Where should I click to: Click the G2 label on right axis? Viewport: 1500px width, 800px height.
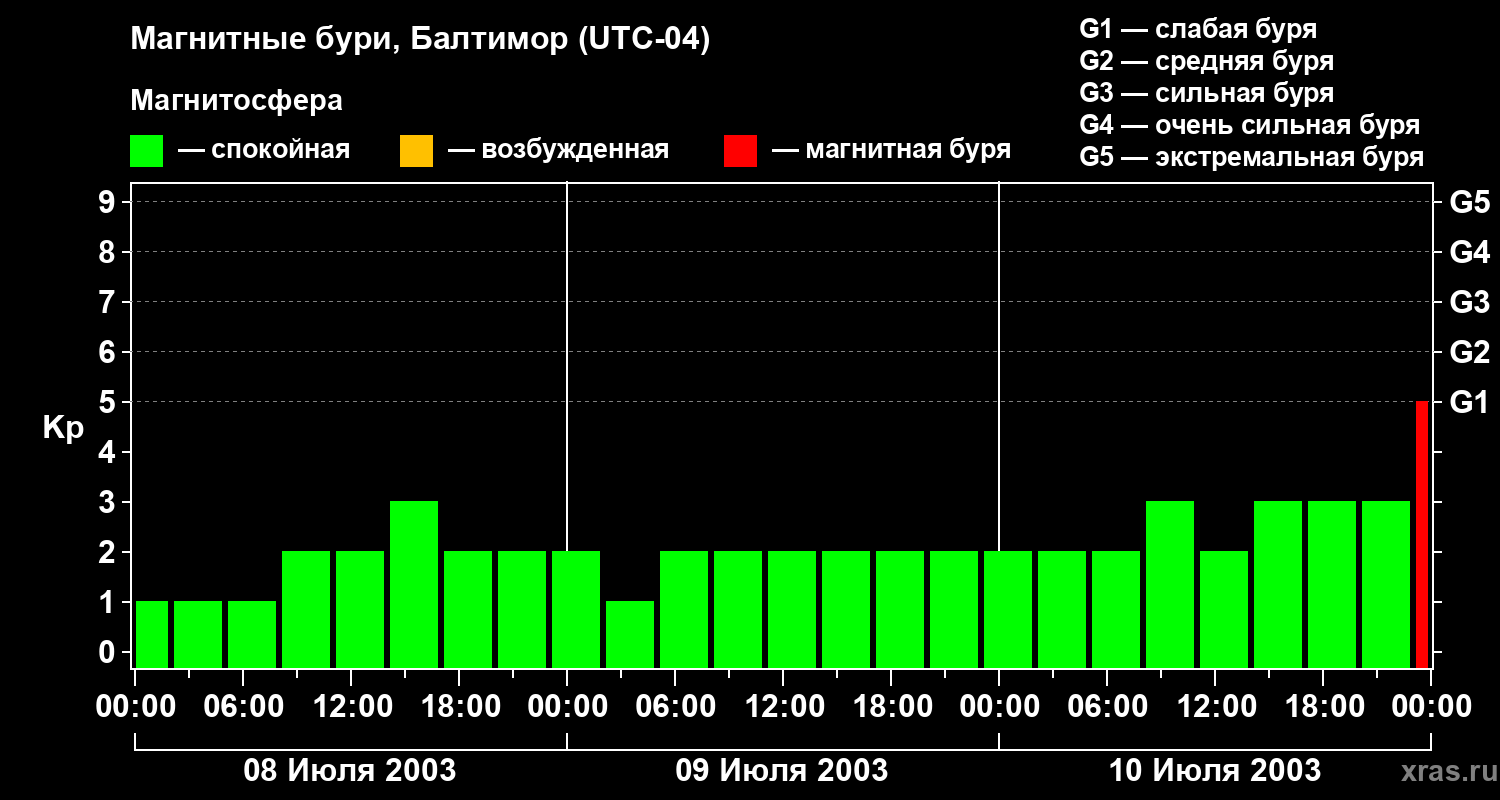[x=1469, y=352]
